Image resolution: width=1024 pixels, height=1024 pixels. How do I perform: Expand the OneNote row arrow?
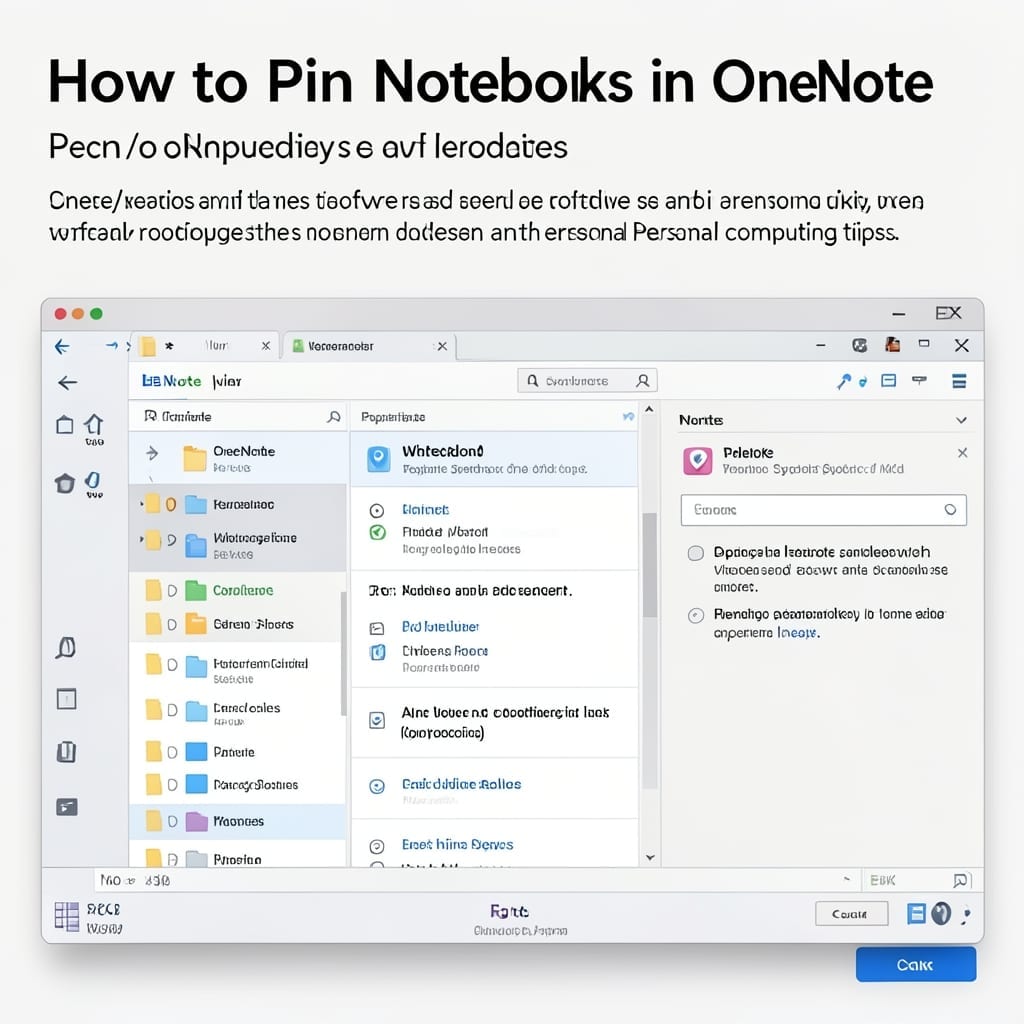click(152, 453)
